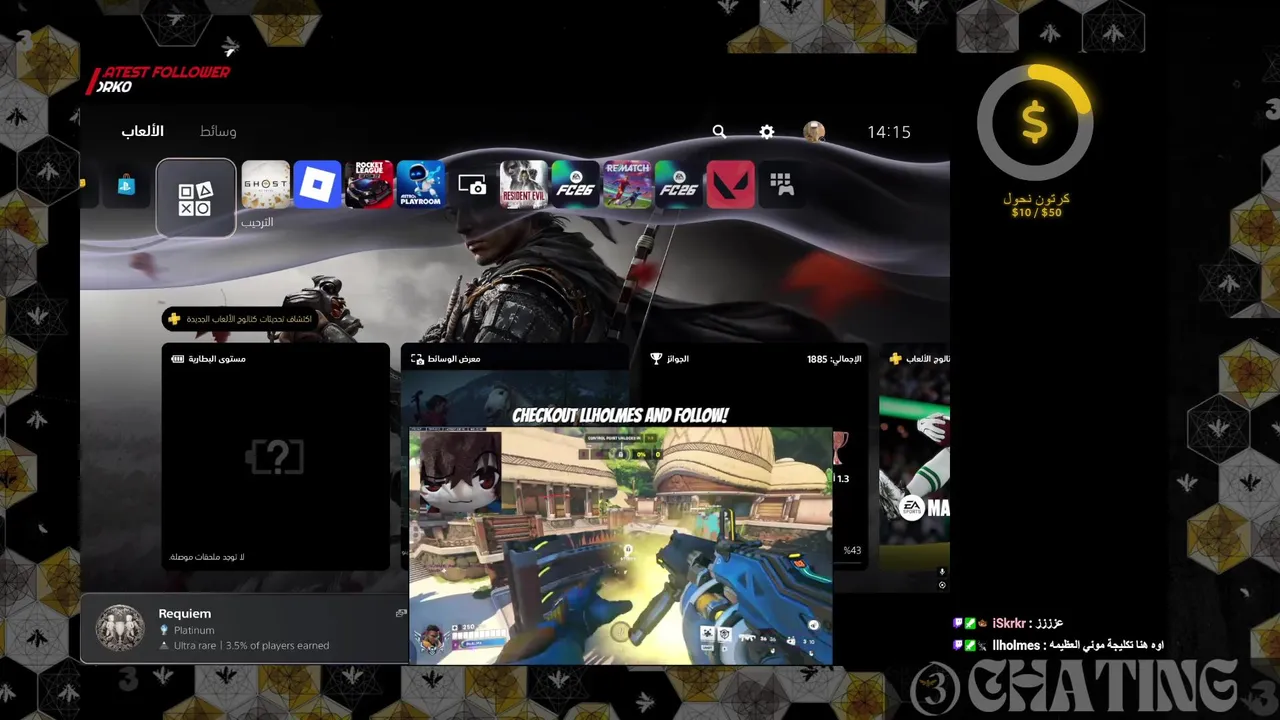
Task: Click the total trophies count 1885
Action: [x=834, y=359]
